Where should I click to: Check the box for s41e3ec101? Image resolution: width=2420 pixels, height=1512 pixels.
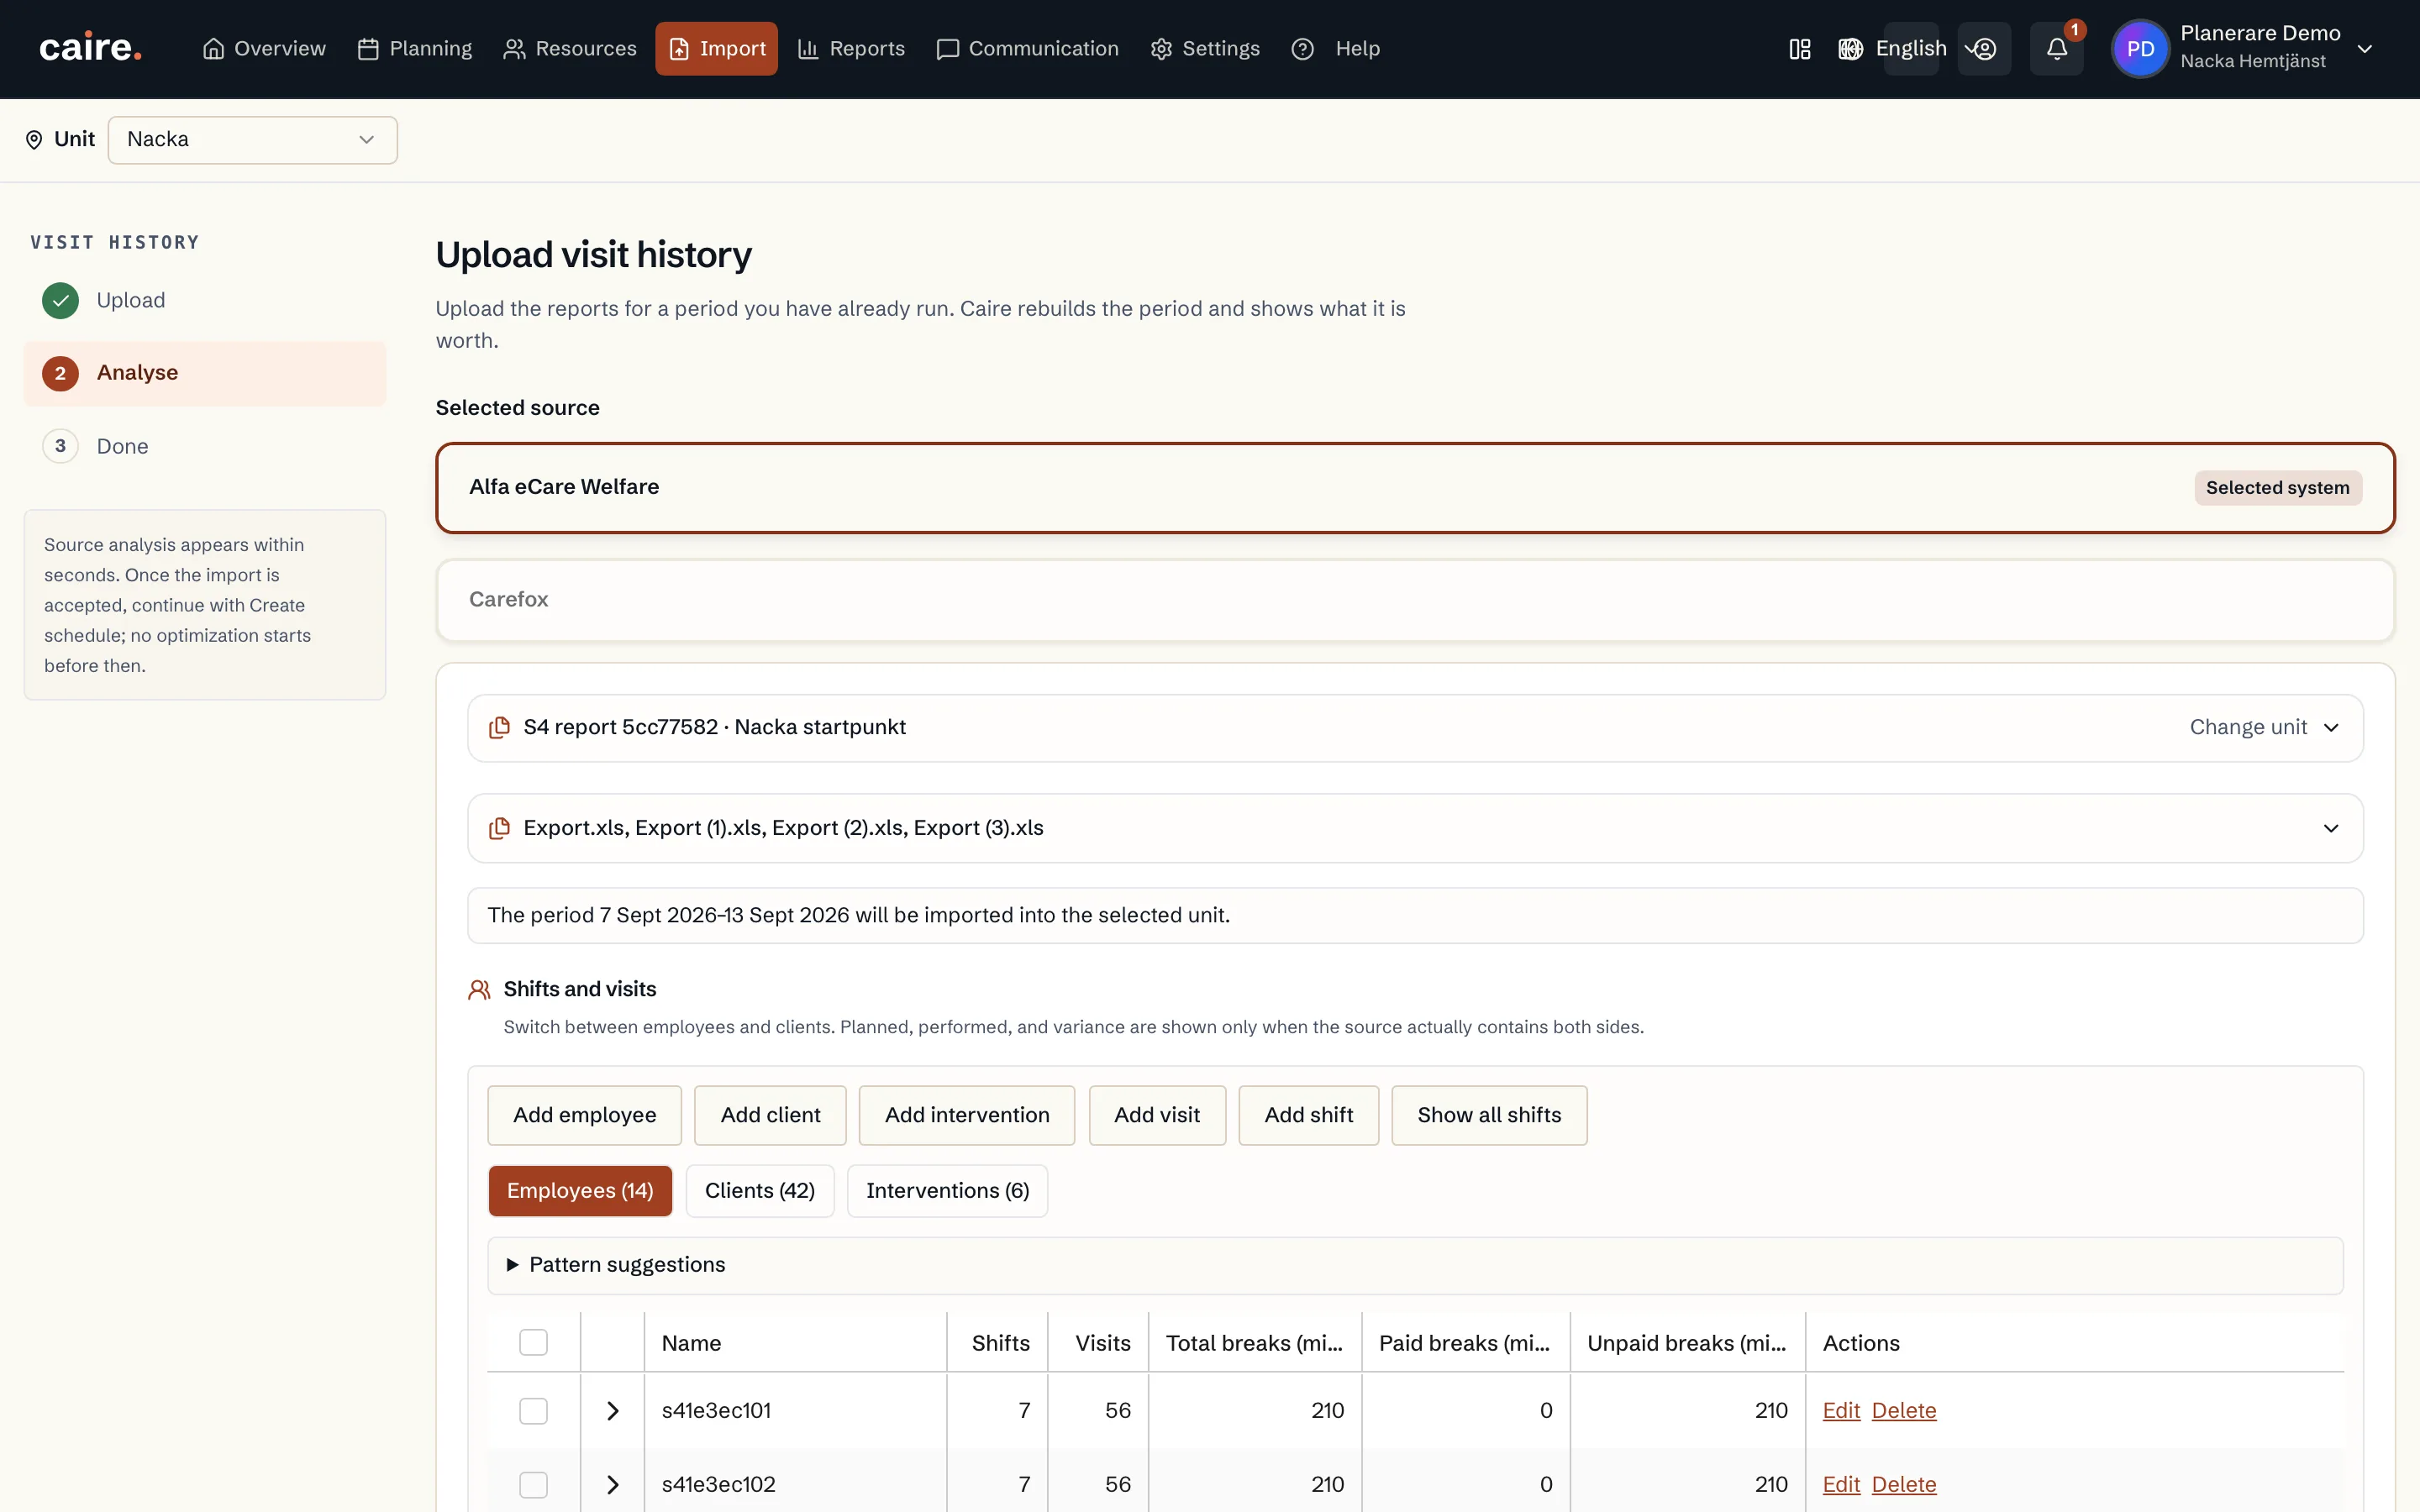tap(533, 1411)
